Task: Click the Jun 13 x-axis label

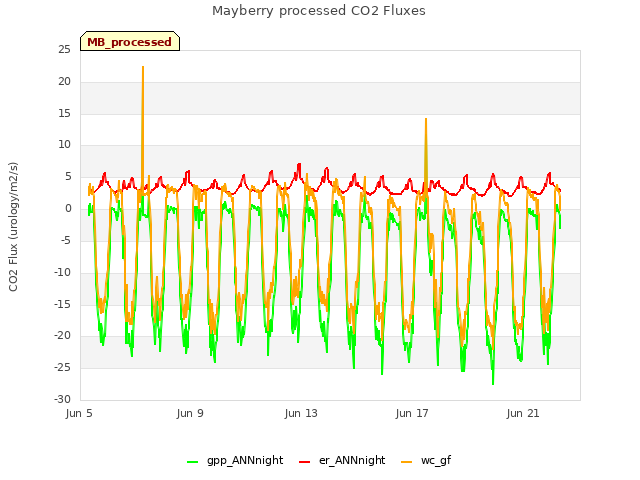Action: (301, 413)
